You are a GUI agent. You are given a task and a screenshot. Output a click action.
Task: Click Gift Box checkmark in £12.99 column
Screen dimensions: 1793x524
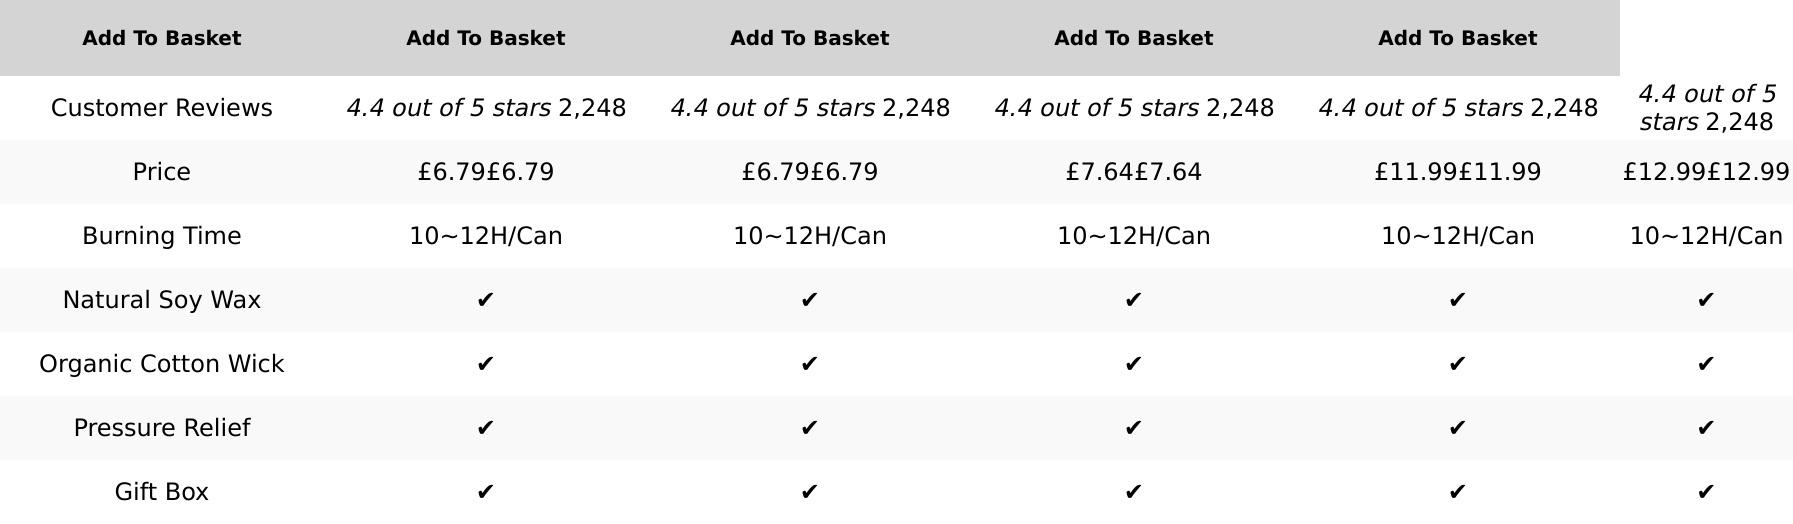(x=1706, y=492)
